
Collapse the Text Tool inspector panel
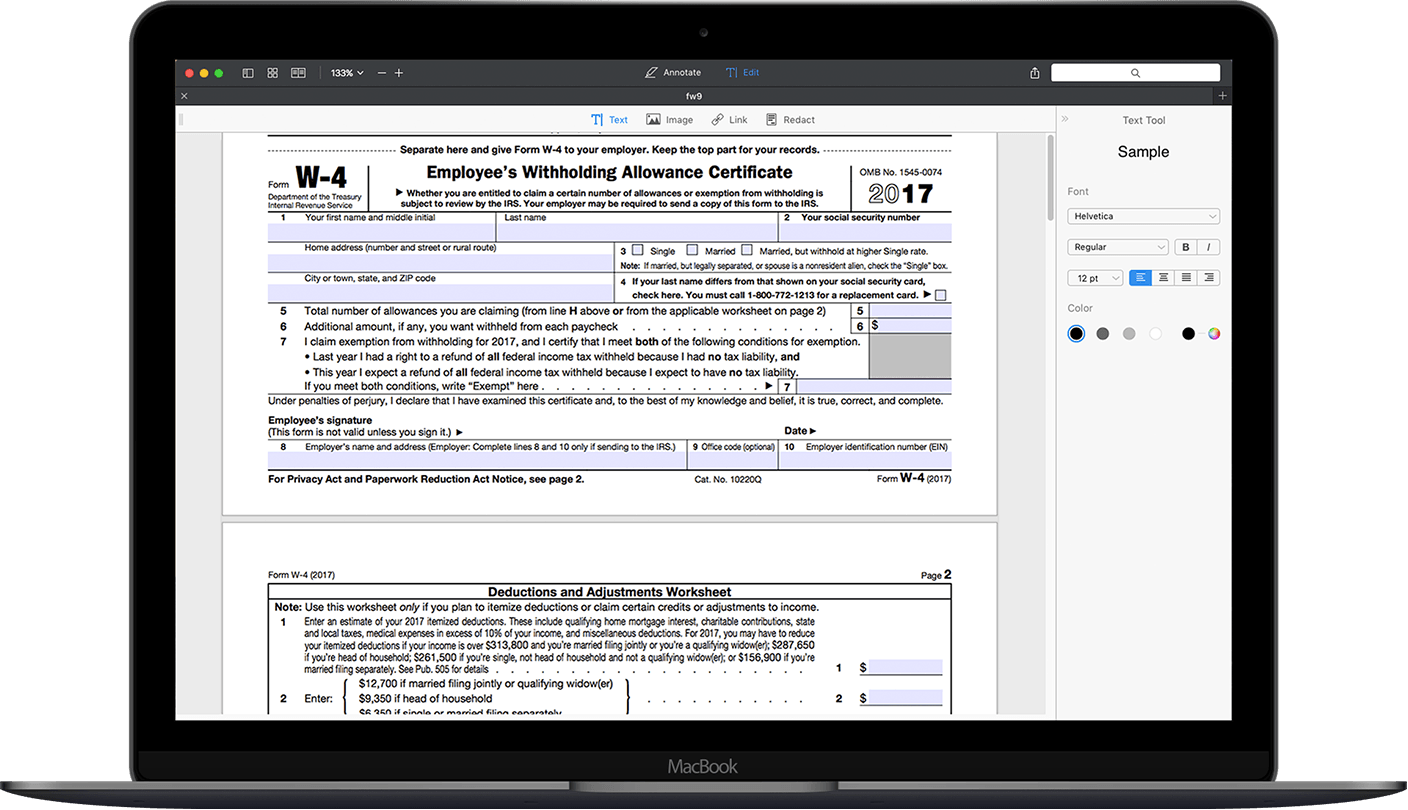point(1065,119)
